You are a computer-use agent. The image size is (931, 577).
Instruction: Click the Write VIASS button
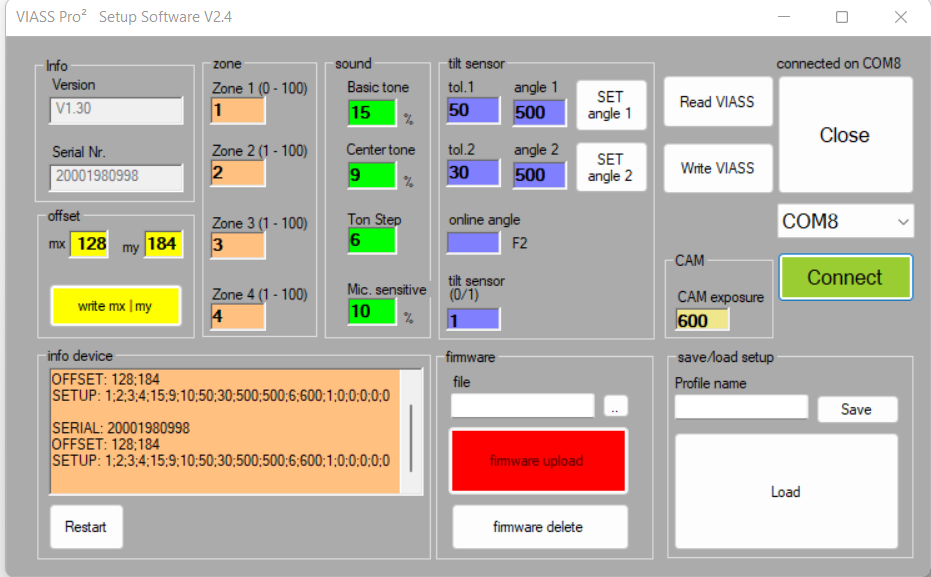[x=718, y=168]
